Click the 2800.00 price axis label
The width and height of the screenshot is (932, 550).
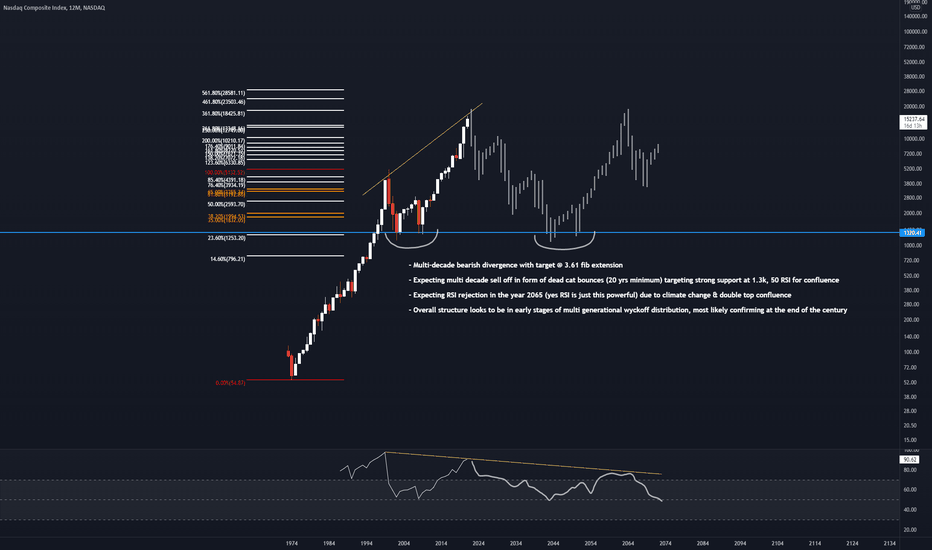tap(915, 198)
